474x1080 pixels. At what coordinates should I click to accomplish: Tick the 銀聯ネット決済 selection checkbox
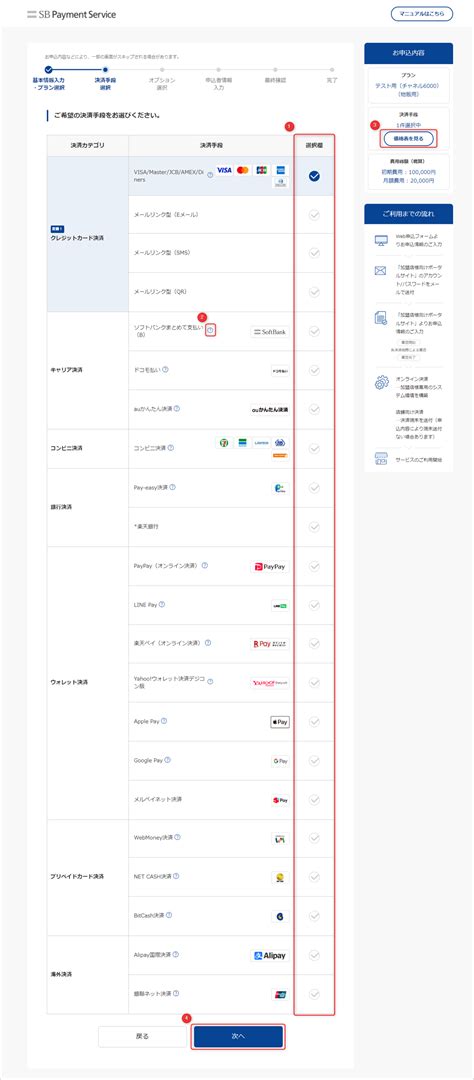tap(314, 994)
